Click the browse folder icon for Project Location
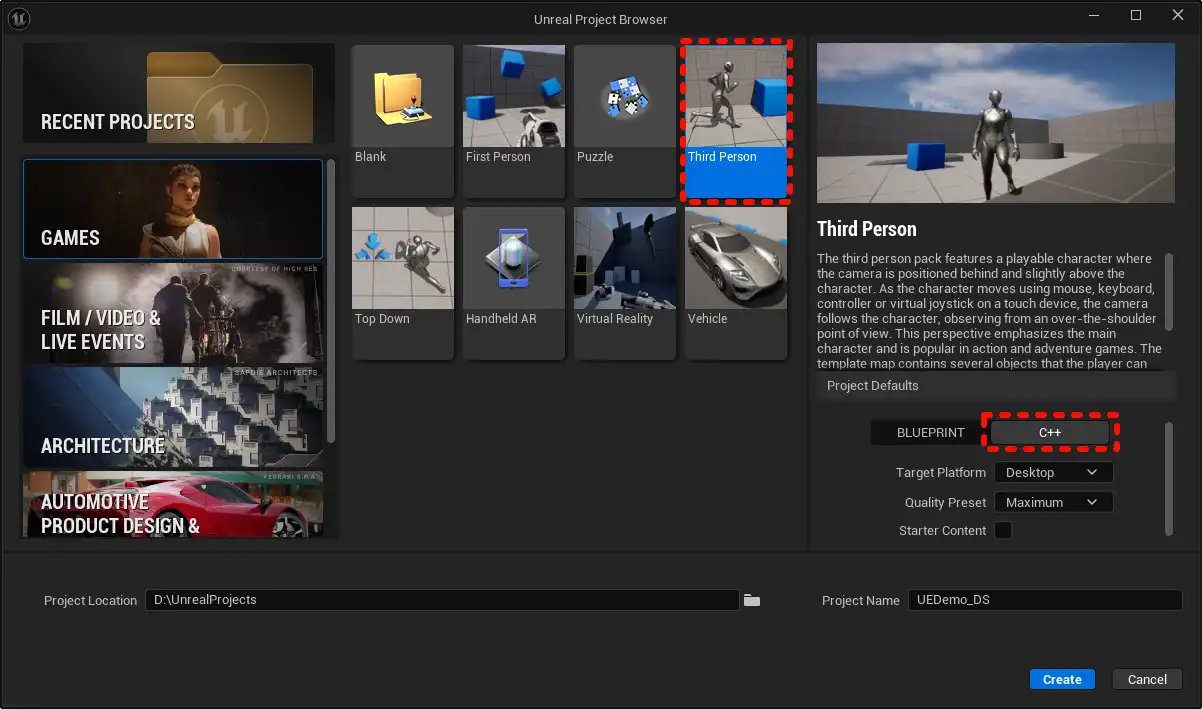 pos(752,600)
